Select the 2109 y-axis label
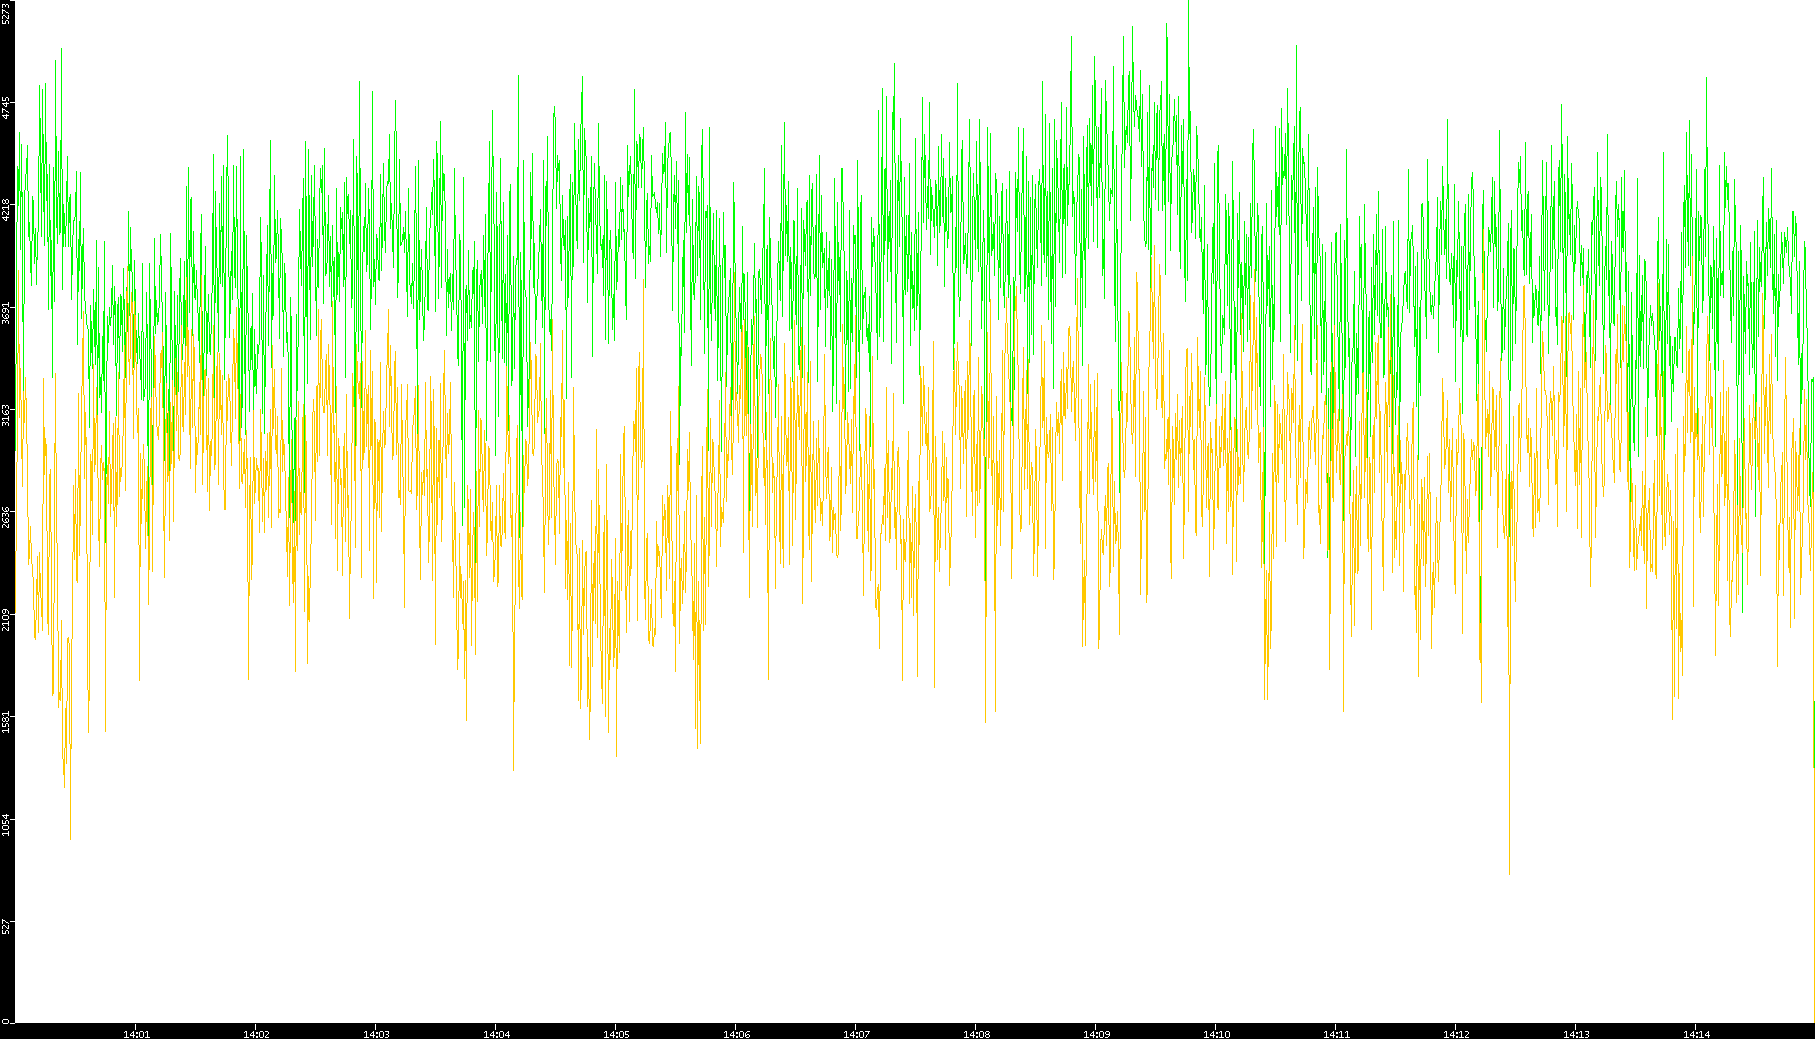This screenshot has height=1039, width=1815. tap(7, 619)
